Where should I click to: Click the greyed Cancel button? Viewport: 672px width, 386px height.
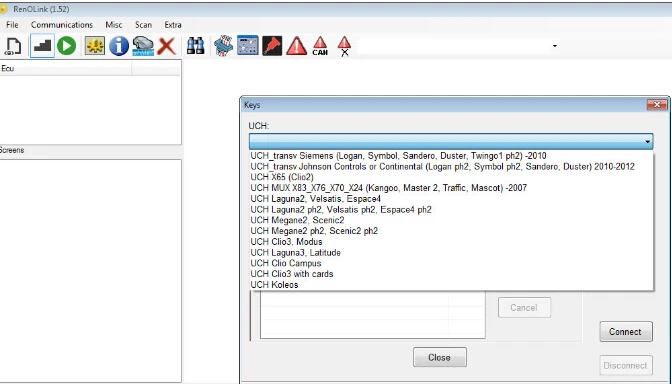click(x=524, y=308)
